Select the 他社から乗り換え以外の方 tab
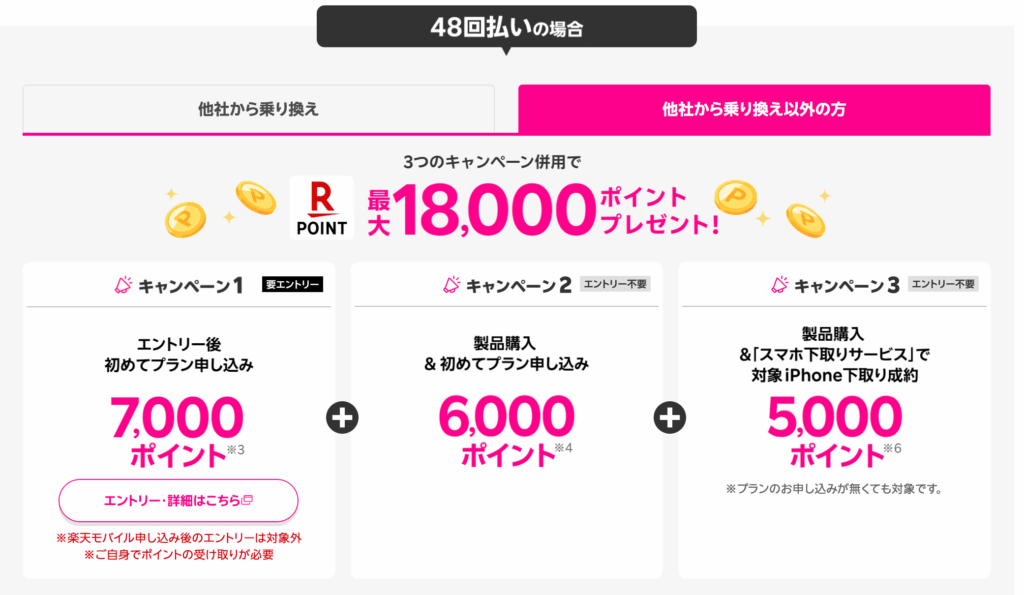 tap(754, 109)
